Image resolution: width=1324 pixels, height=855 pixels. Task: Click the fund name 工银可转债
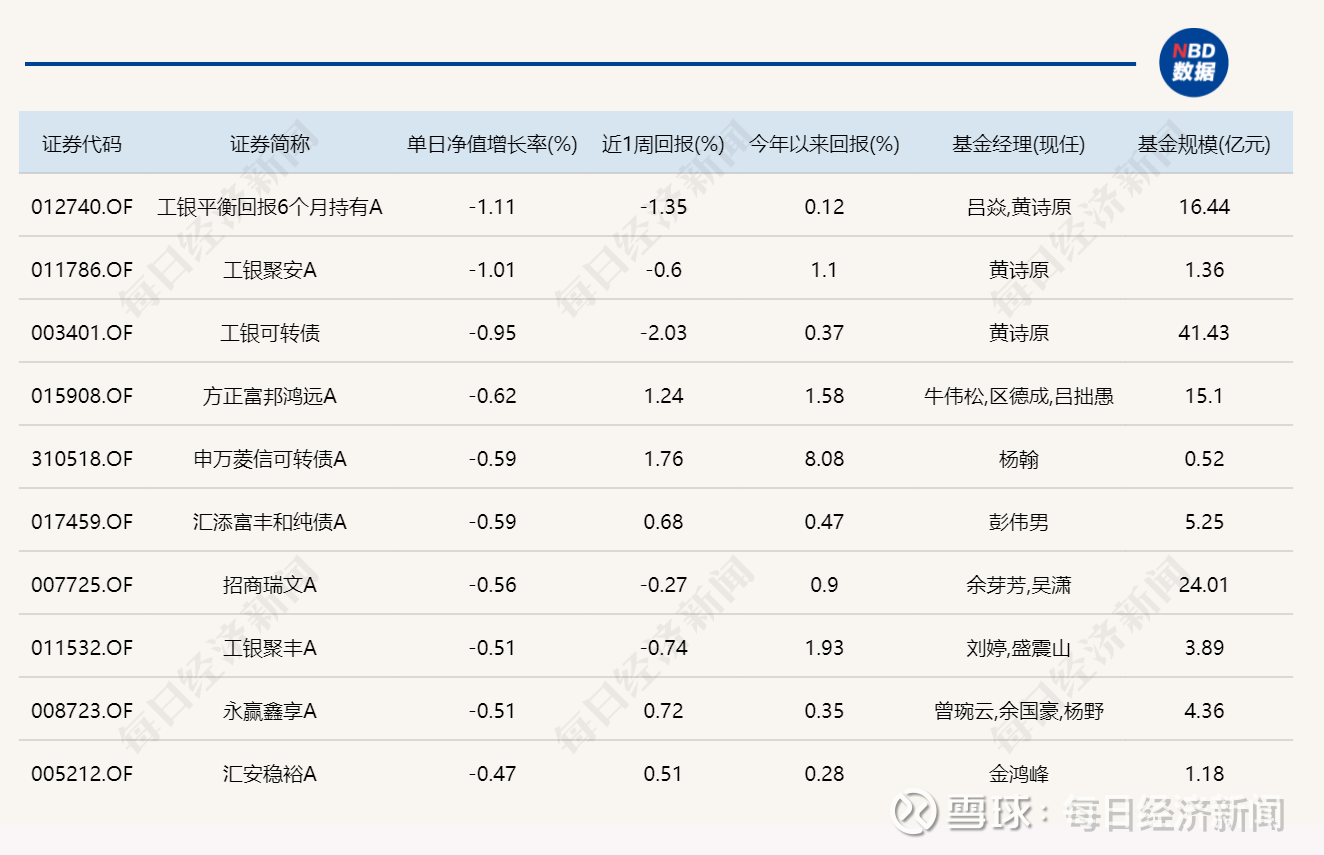[270, 333]
